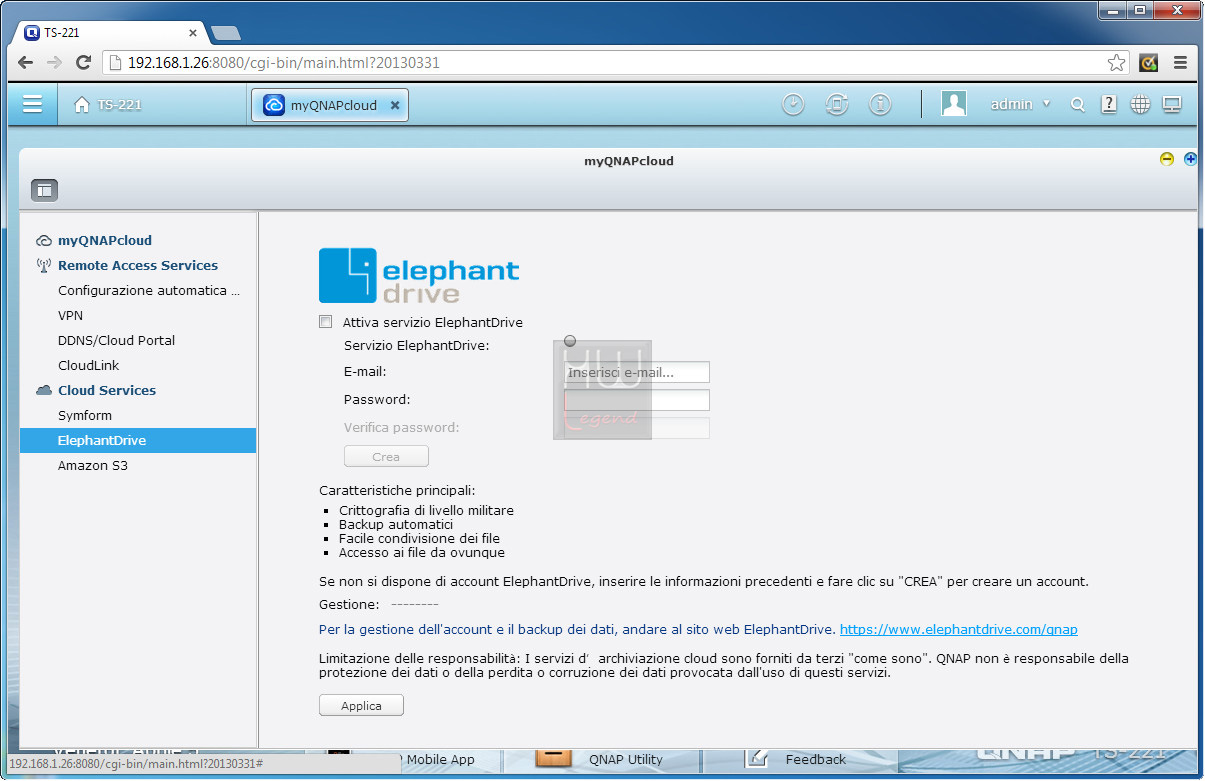This screenshot has width=1205, height=781.
Task: Focus the E-mail input field
Action: coord(637,372)
